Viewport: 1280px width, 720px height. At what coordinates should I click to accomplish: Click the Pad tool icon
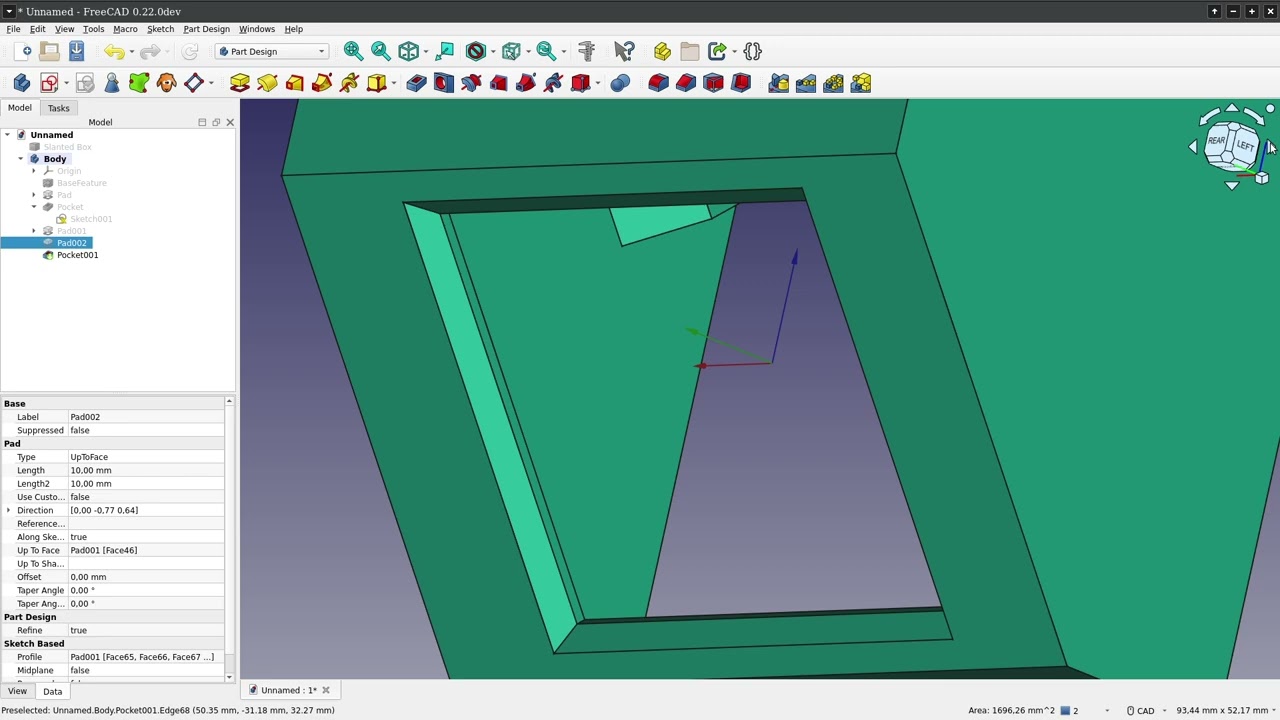coord(239,83)
